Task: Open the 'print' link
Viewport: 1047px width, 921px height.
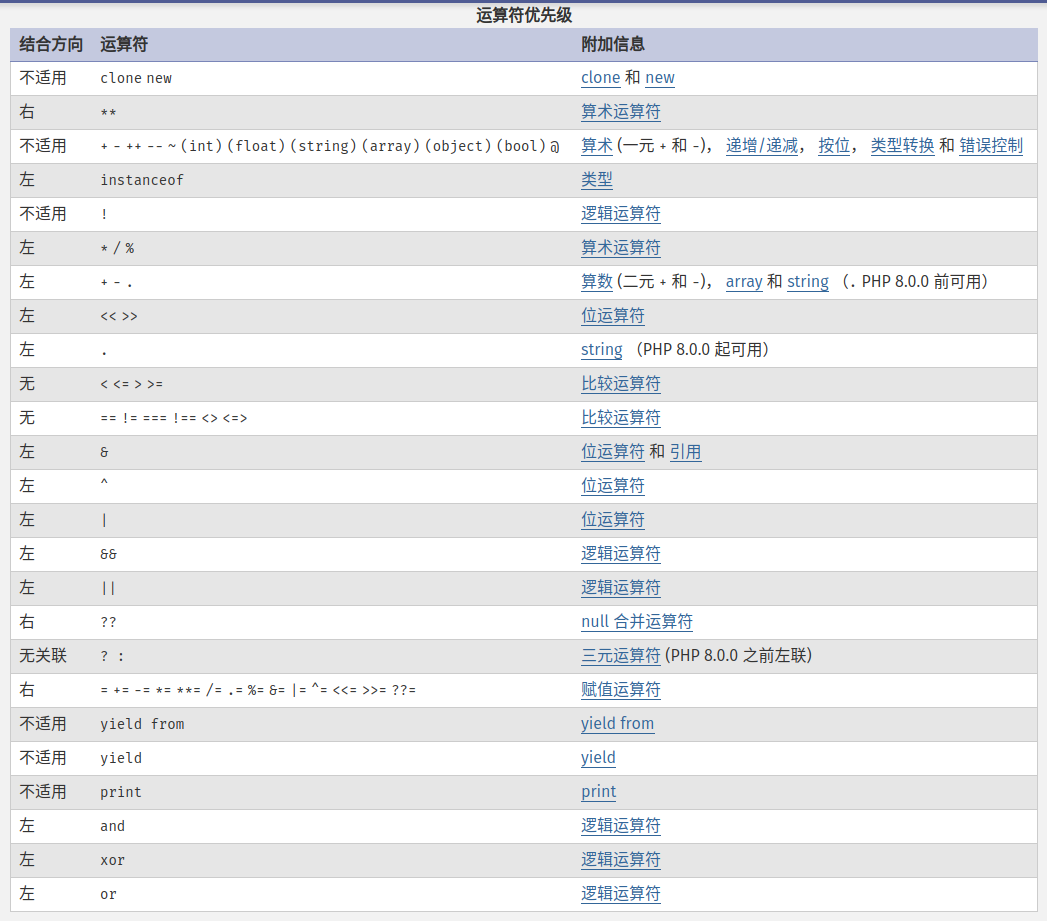Action: (x=598, y=792)
